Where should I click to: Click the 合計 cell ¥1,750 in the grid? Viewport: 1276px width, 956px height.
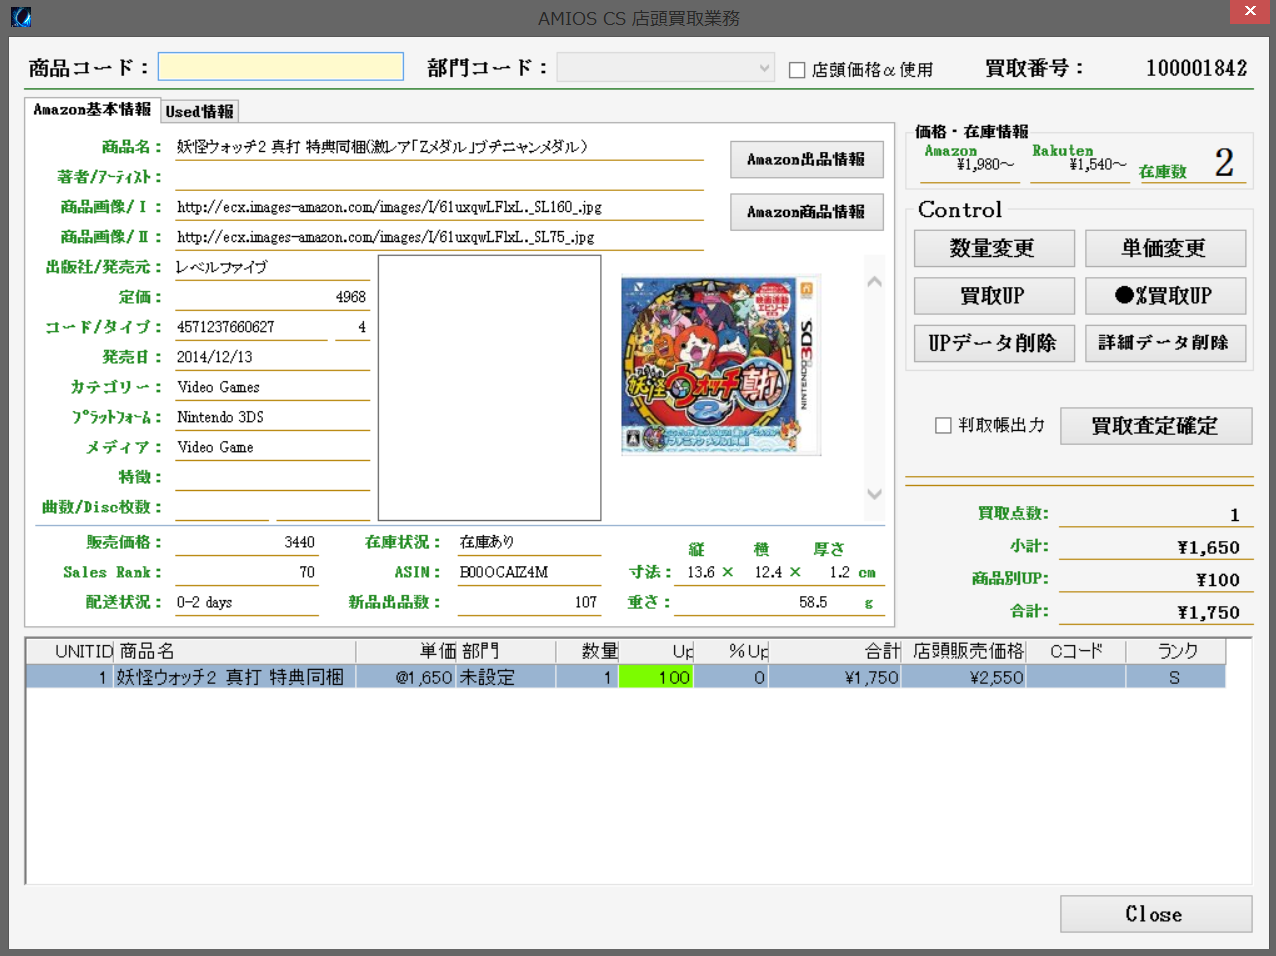point(835,677)
